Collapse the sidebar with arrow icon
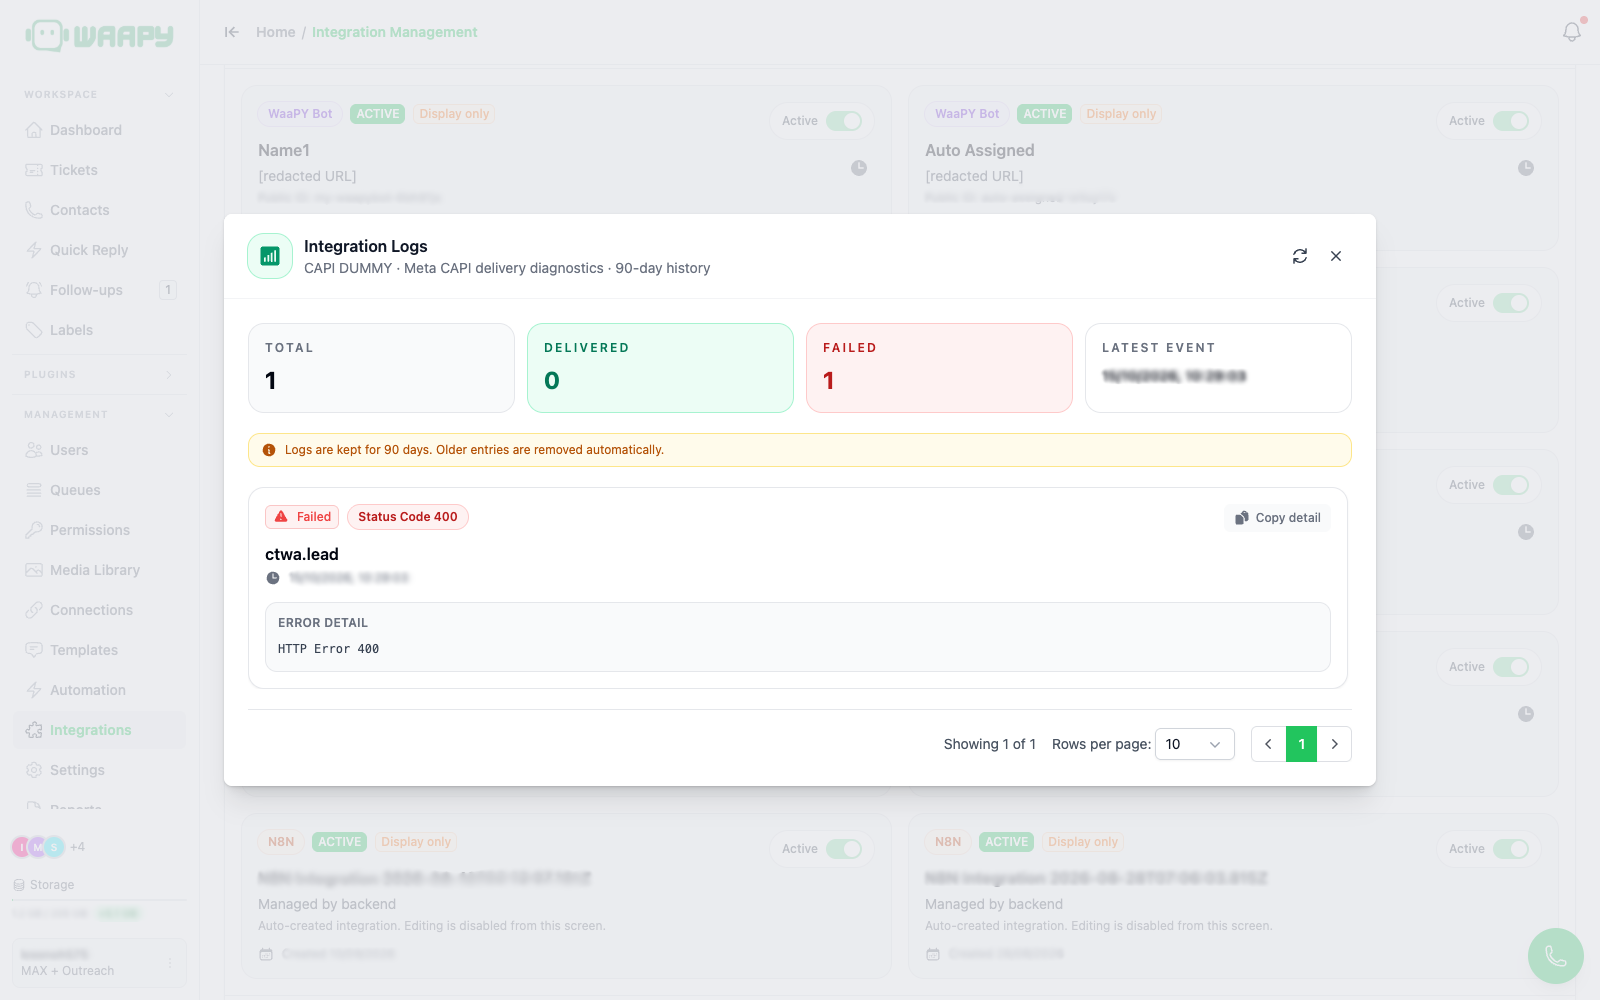The height and width of the screenshot is (1000, 1600). coord(232,32)
